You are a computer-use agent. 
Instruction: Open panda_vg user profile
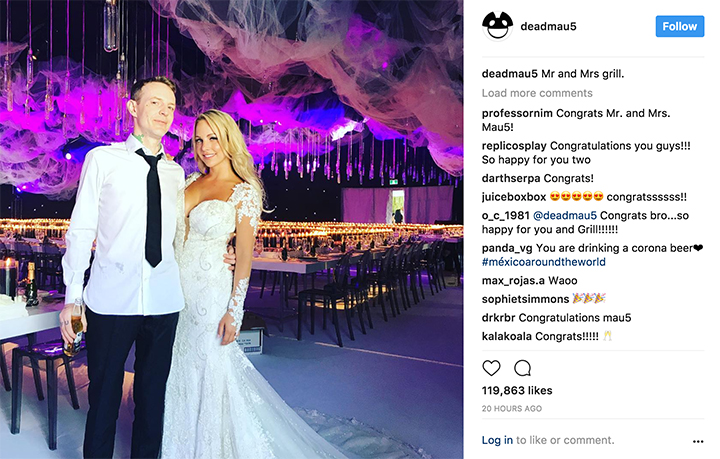coord(507,248)
